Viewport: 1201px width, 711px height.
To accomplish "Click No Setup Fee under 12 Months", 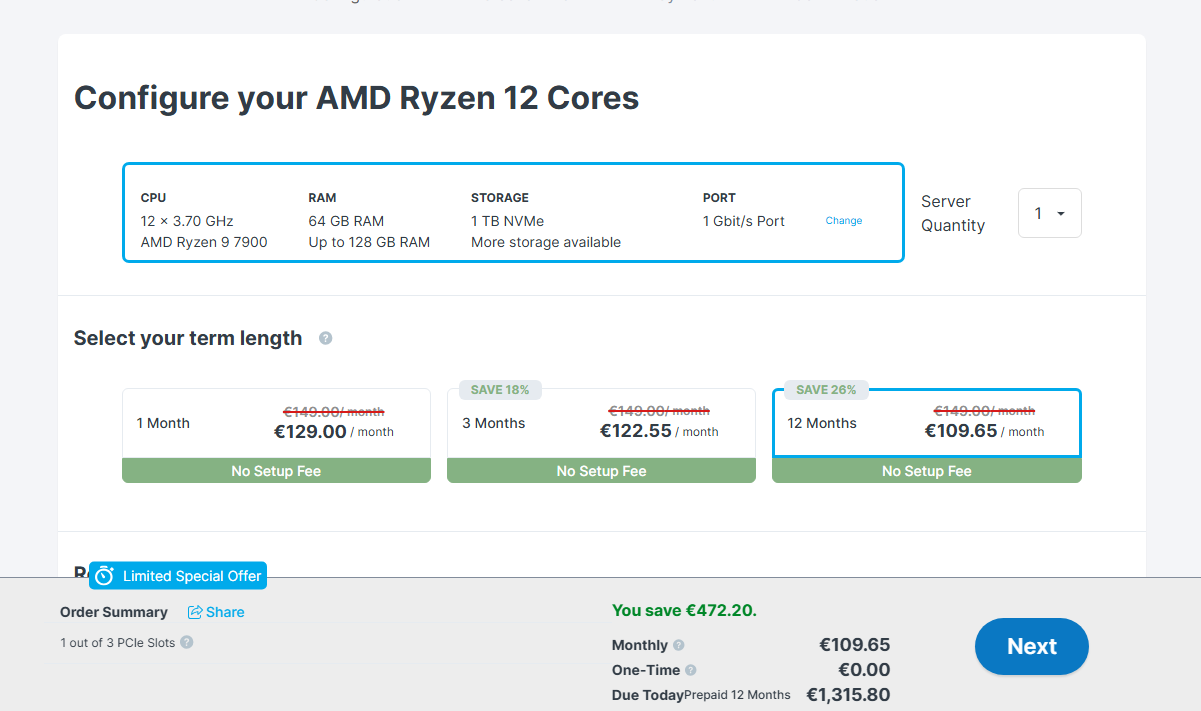I will click(x=926, y=471).
